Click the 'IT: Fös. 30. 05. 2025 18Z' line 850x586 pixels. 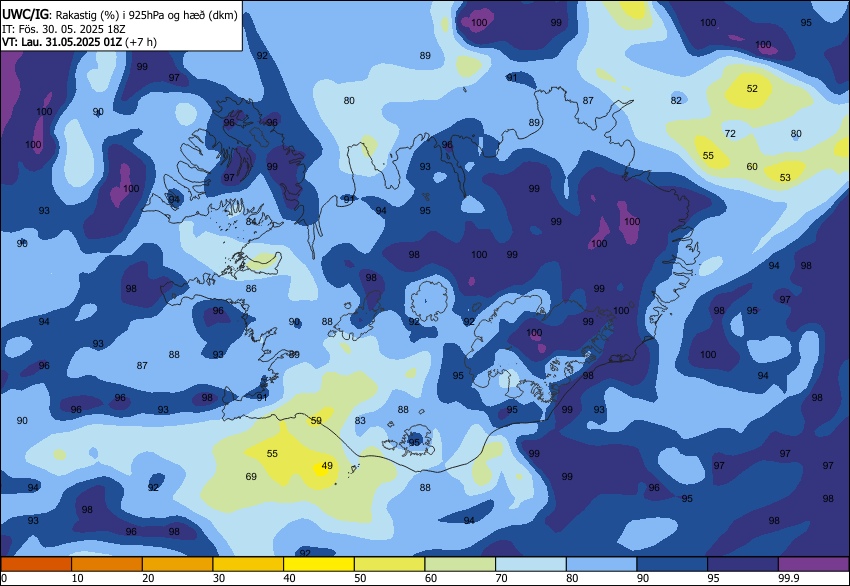(63, 29)
